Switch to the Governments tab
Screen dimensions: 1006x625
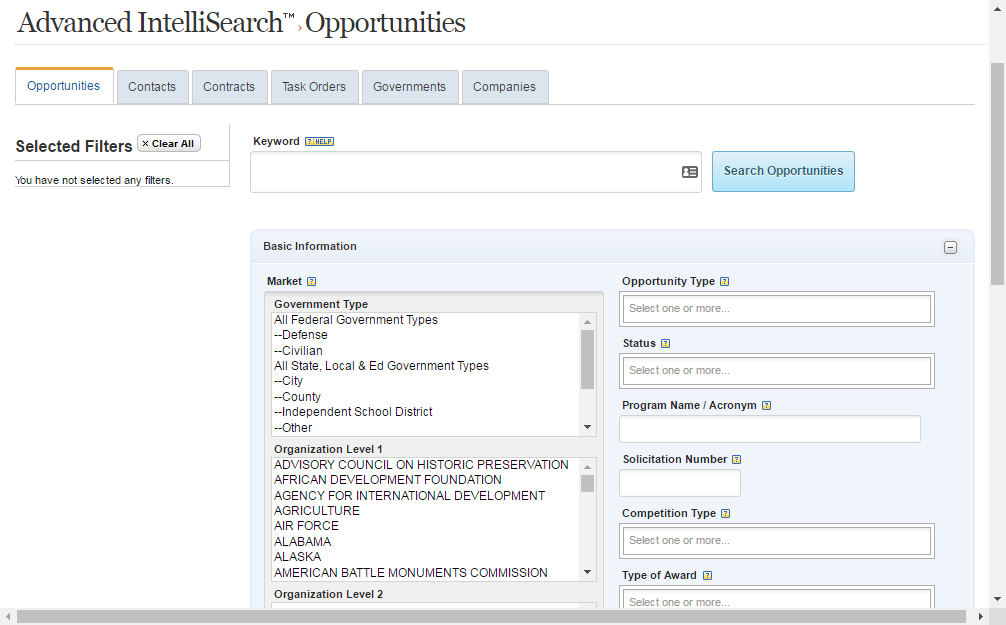[x=410, y=87]
